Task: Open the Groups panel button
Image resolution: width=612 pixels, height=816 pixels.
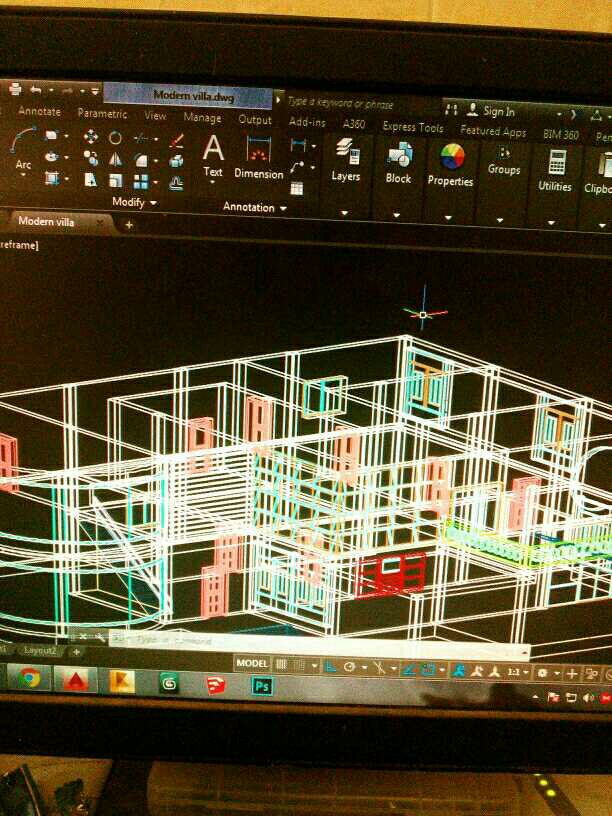Action: pos(503,160)
